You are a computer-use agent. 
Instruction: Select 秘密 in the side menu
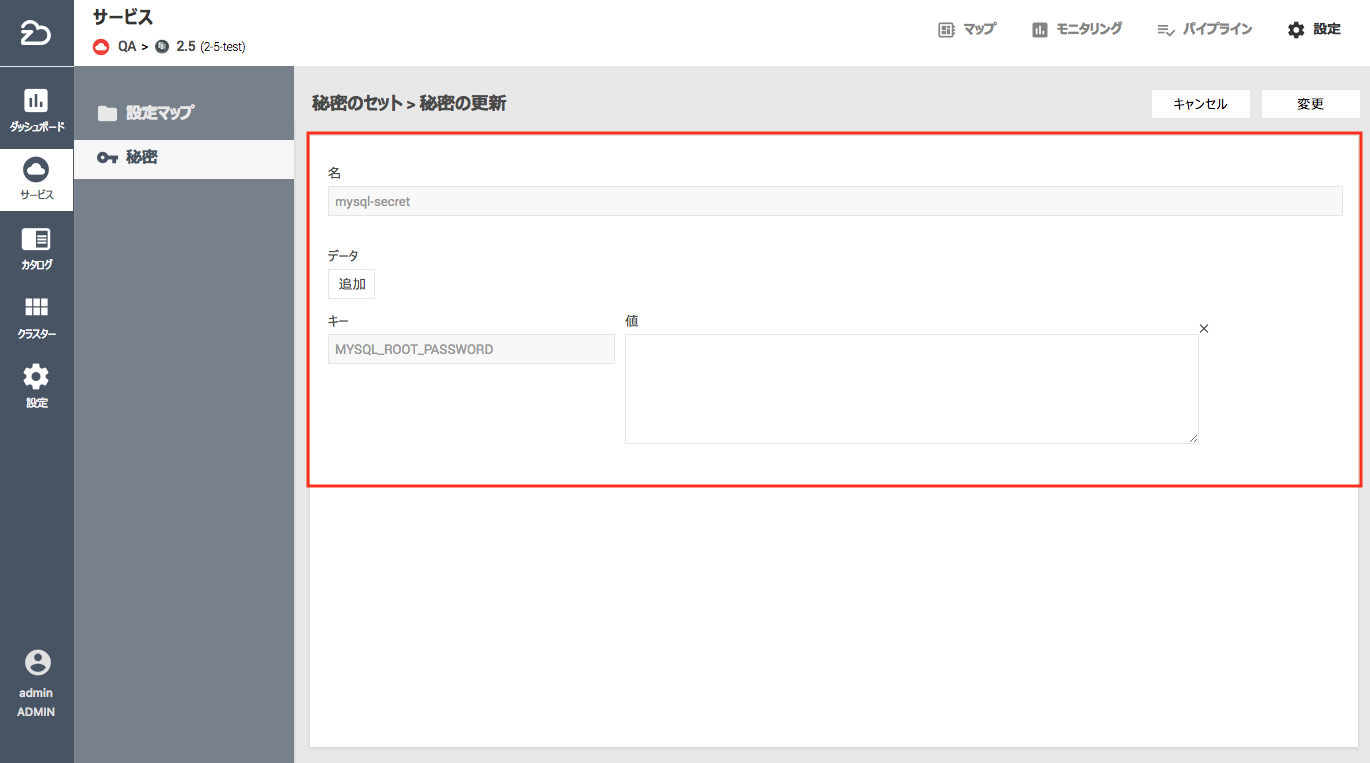coord(184,158)
